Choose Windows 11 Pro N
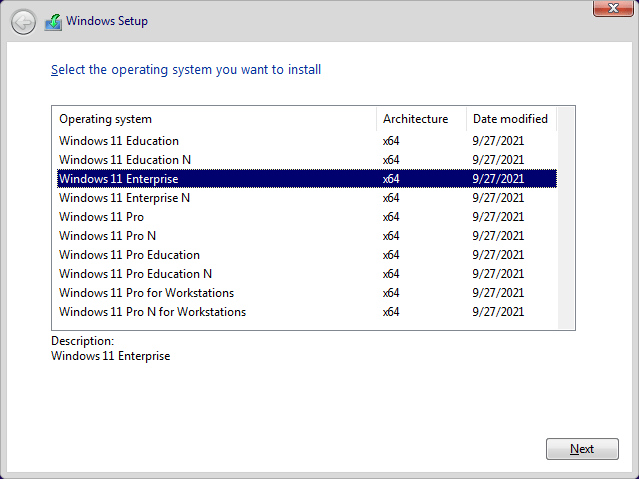Screen dimensions: 639x479 [306, 236]
